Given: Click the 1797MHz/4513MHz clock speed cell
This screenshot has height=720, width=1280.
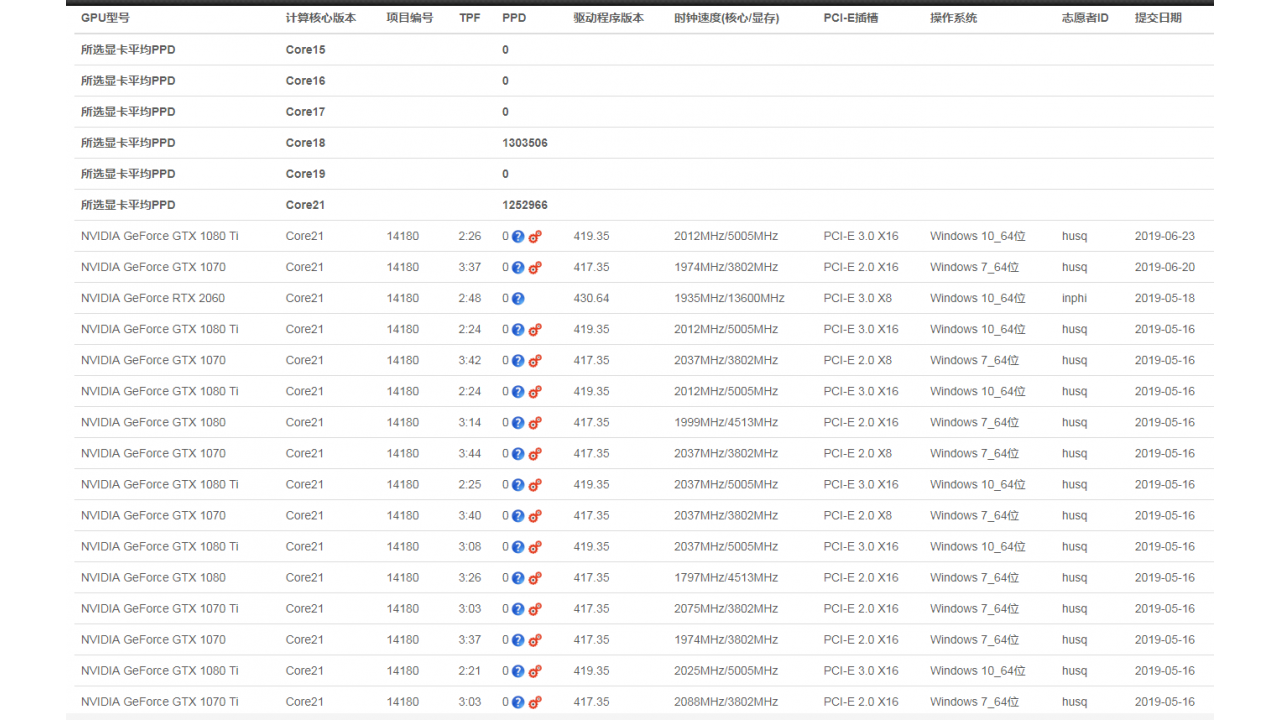Looking at the screenshot, I should click(726, 577).
